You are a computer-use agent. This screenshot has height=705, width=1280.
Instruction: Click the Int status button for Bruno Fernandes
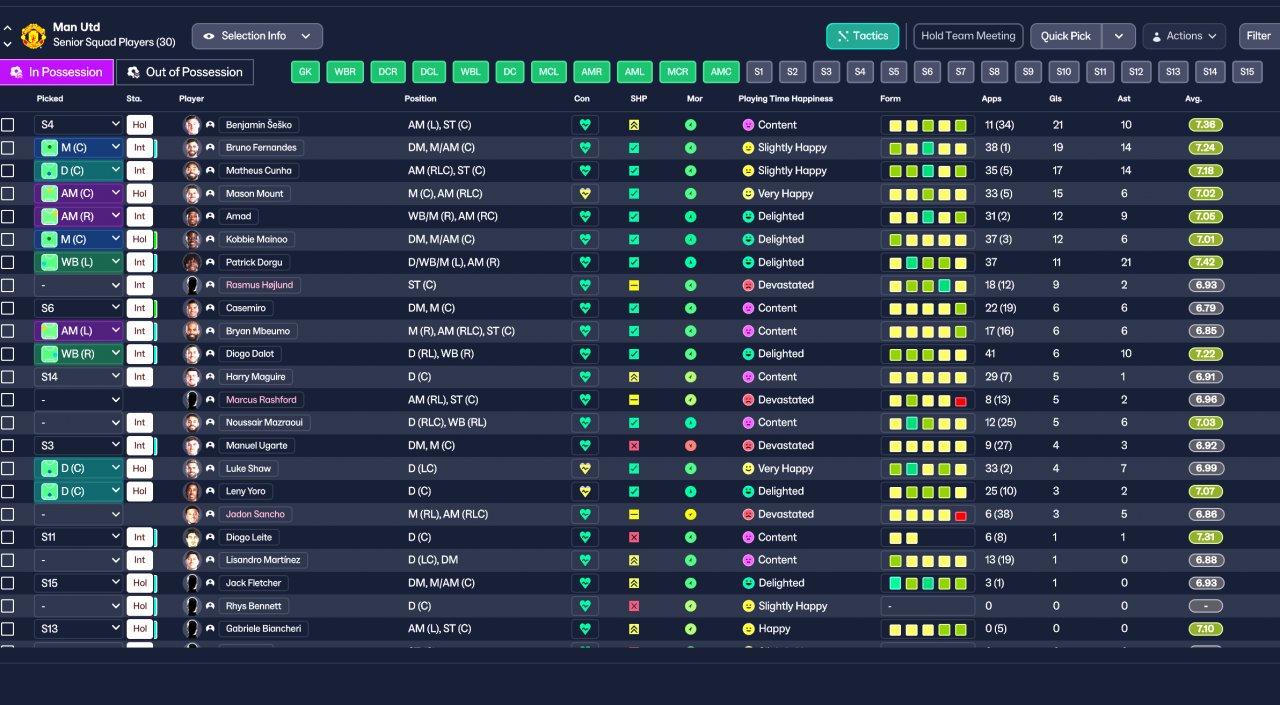click(140, 148)
